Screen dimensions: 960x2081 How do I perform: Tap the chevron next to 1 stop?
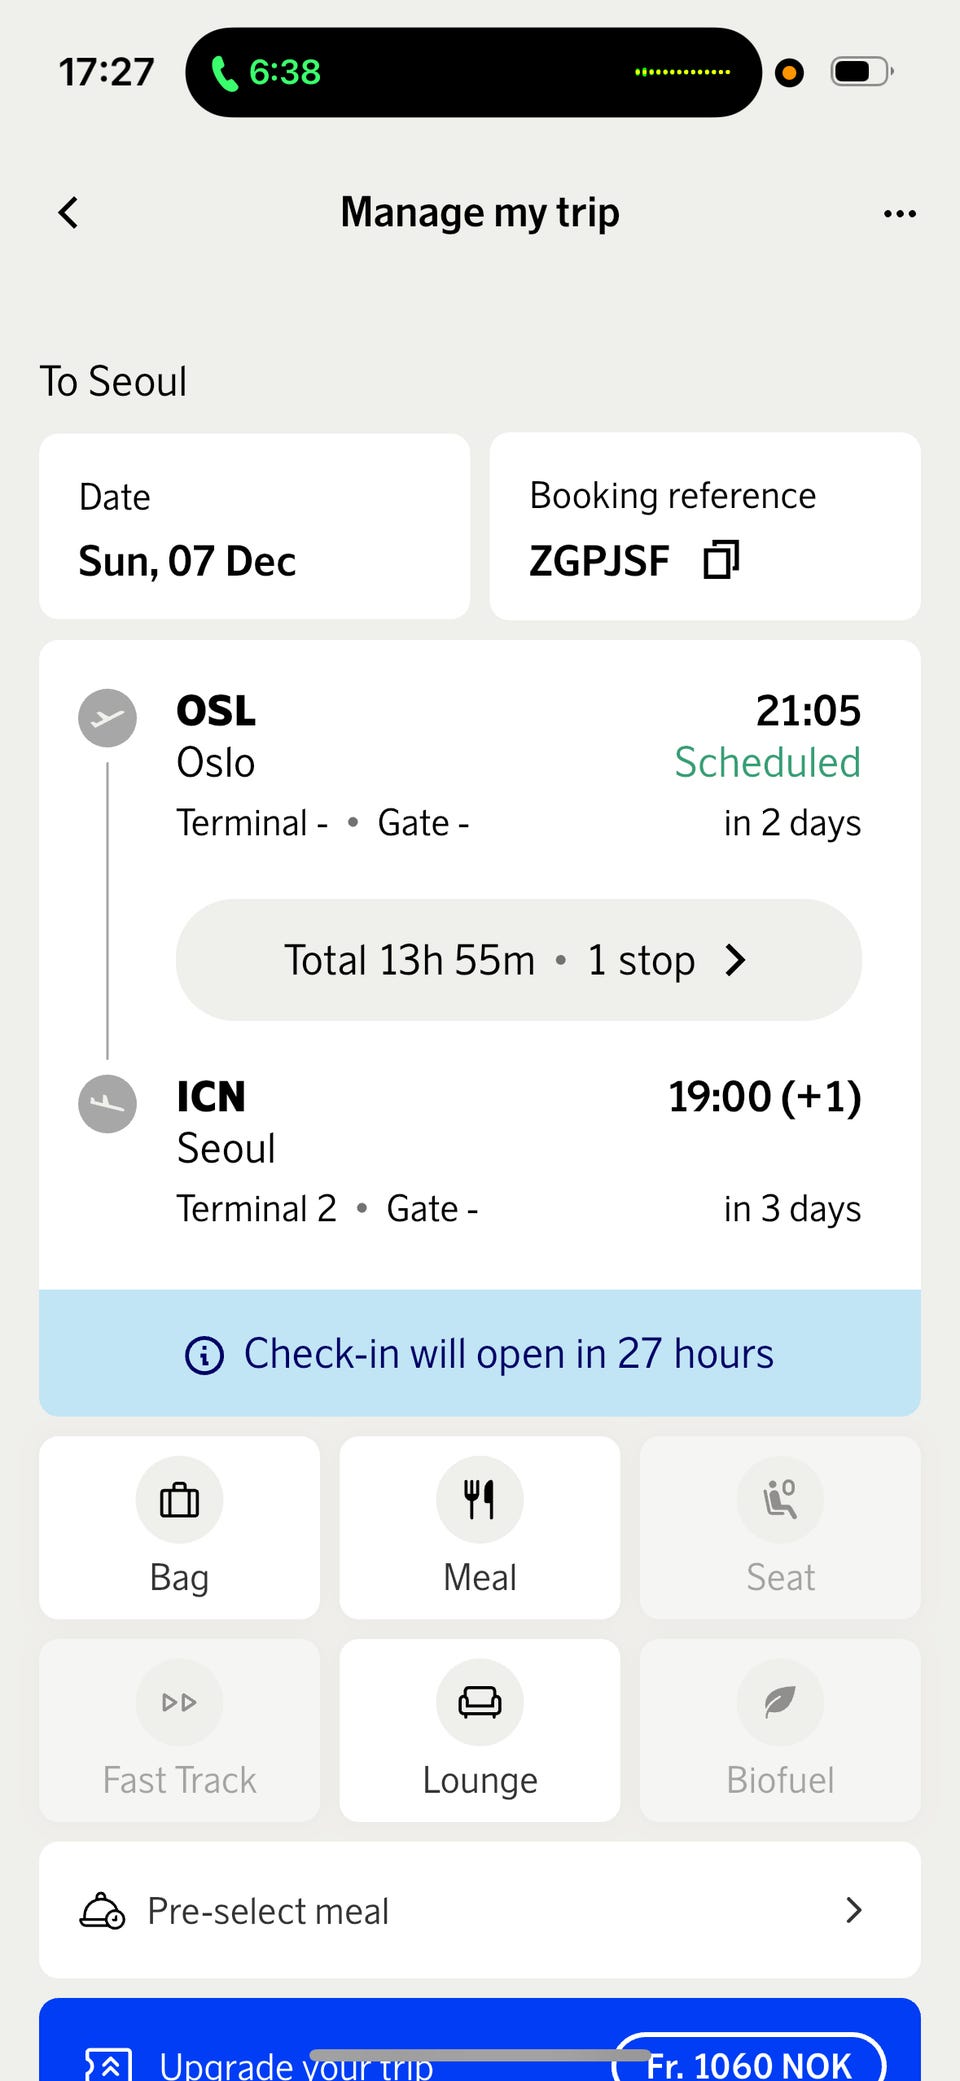(736, 960)
